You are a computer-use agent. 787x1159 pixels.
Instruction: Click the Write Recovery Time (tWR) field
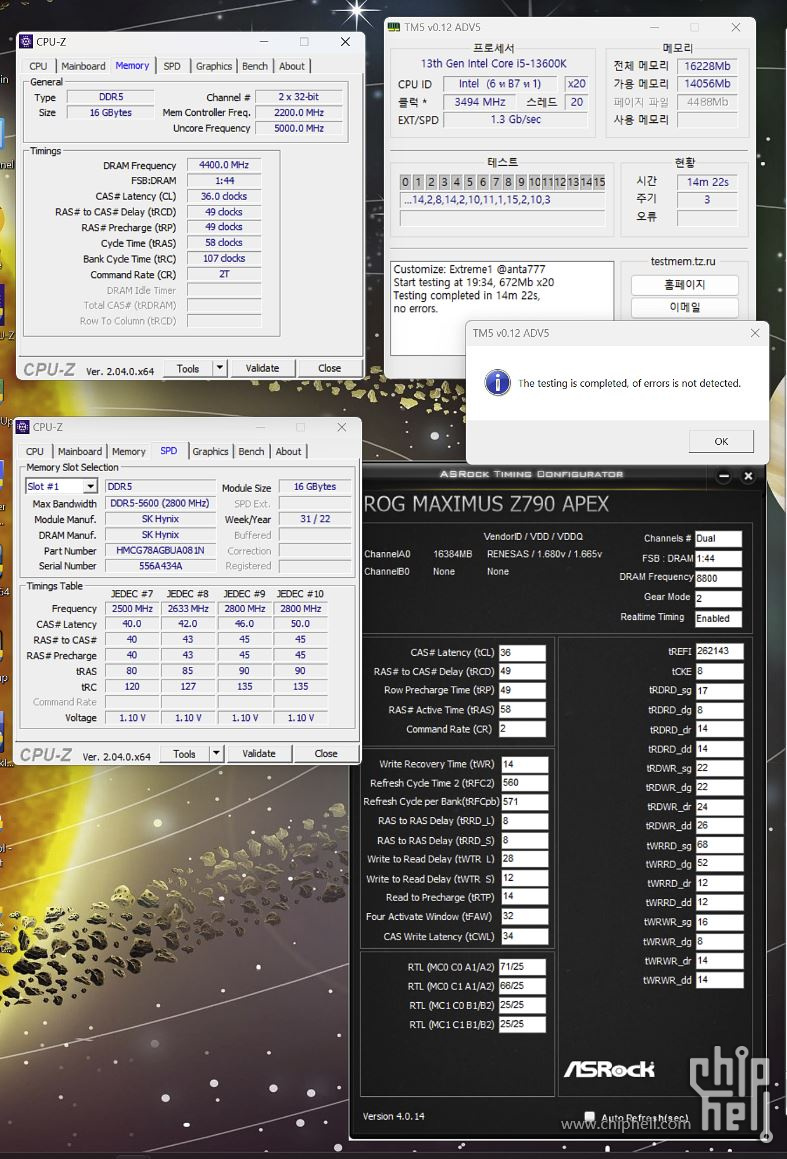[x=525, y=764]
